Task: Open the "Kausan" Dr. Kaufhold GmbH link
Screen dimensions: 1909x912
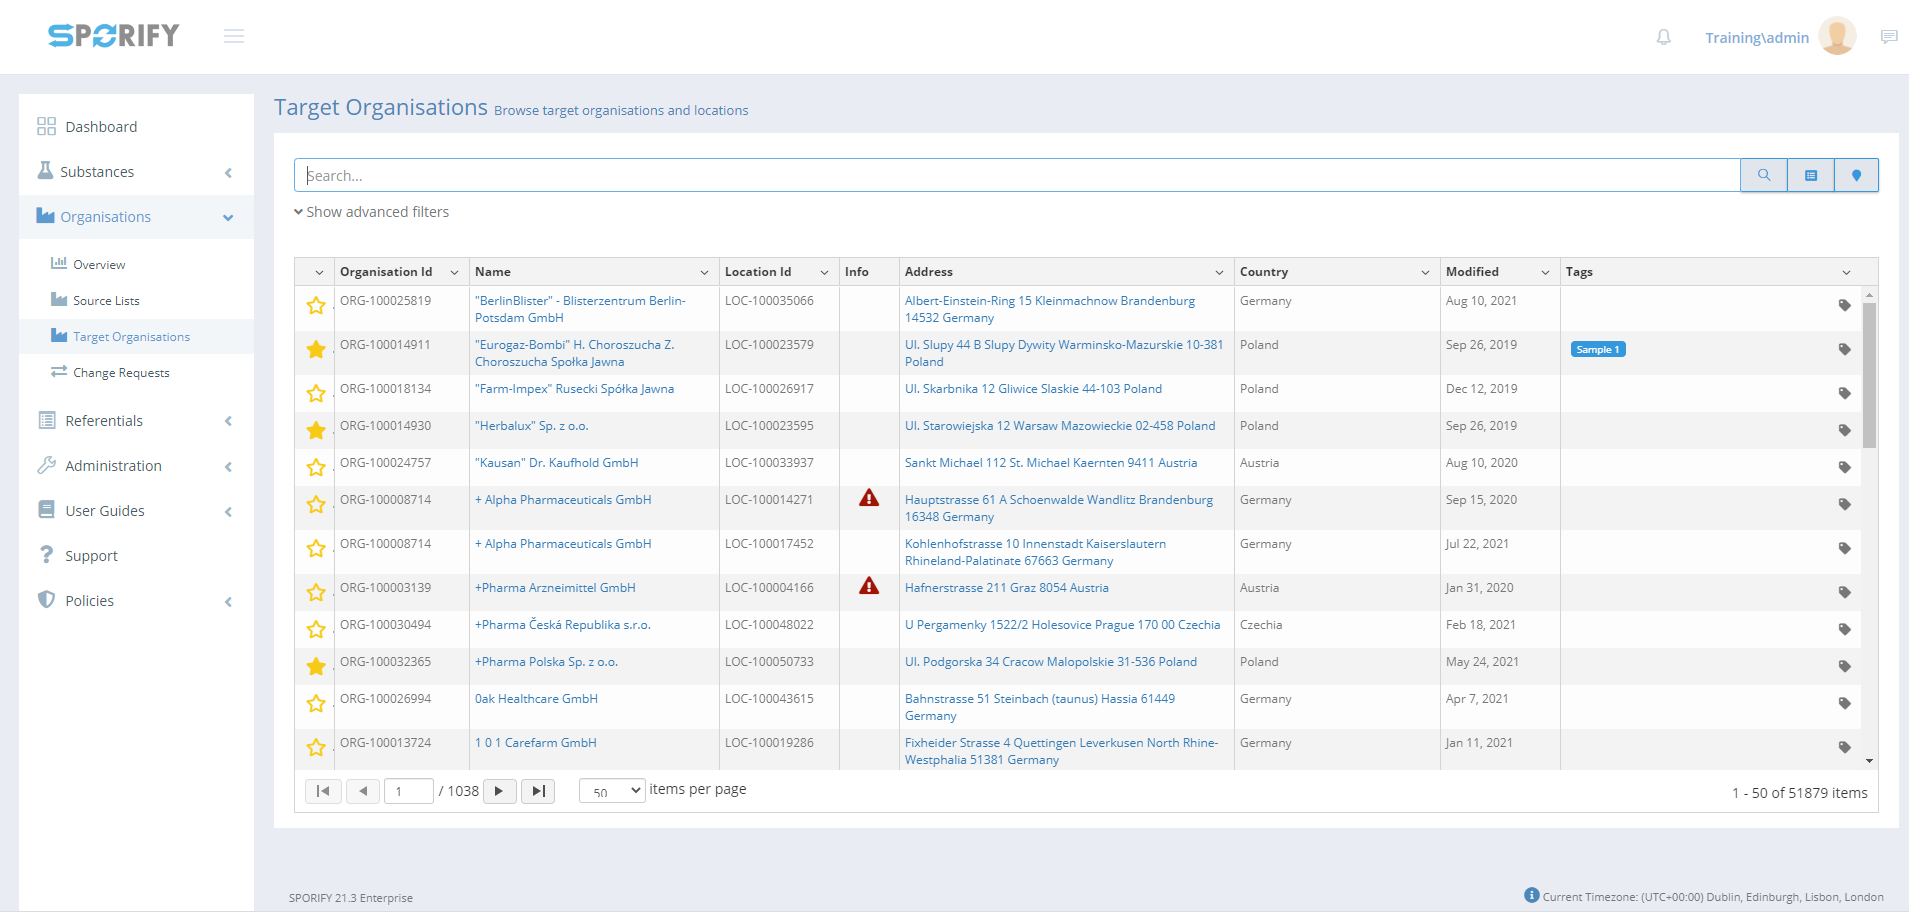Action: tap(556, 463)
